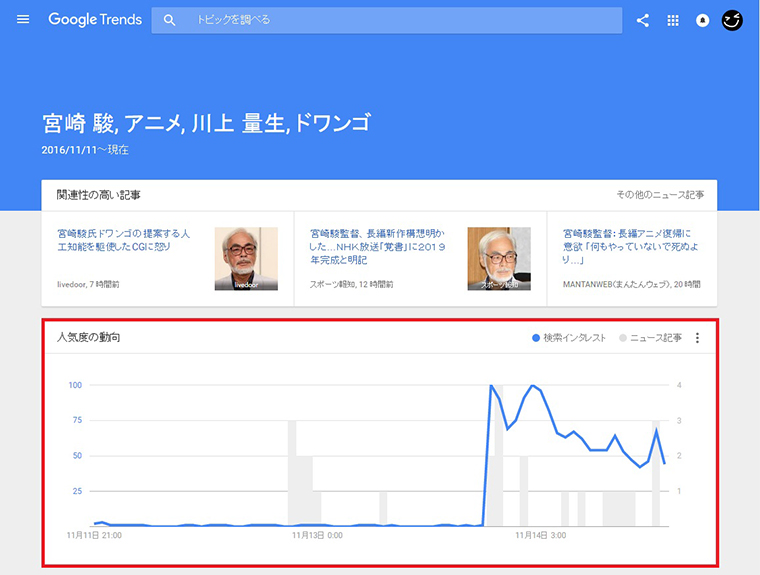
Task: Open その他のニュース記事 link
Action: tap(660, 194)
